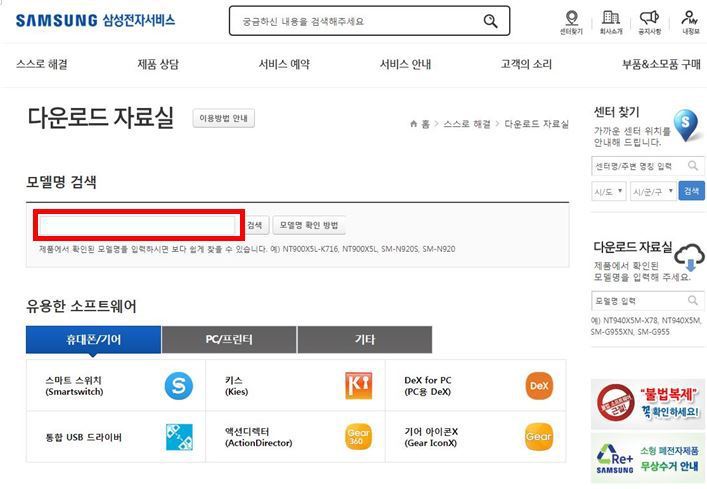Open the 센터찾기 location pin icon
707x489 pixels.
tap(571, 18)
